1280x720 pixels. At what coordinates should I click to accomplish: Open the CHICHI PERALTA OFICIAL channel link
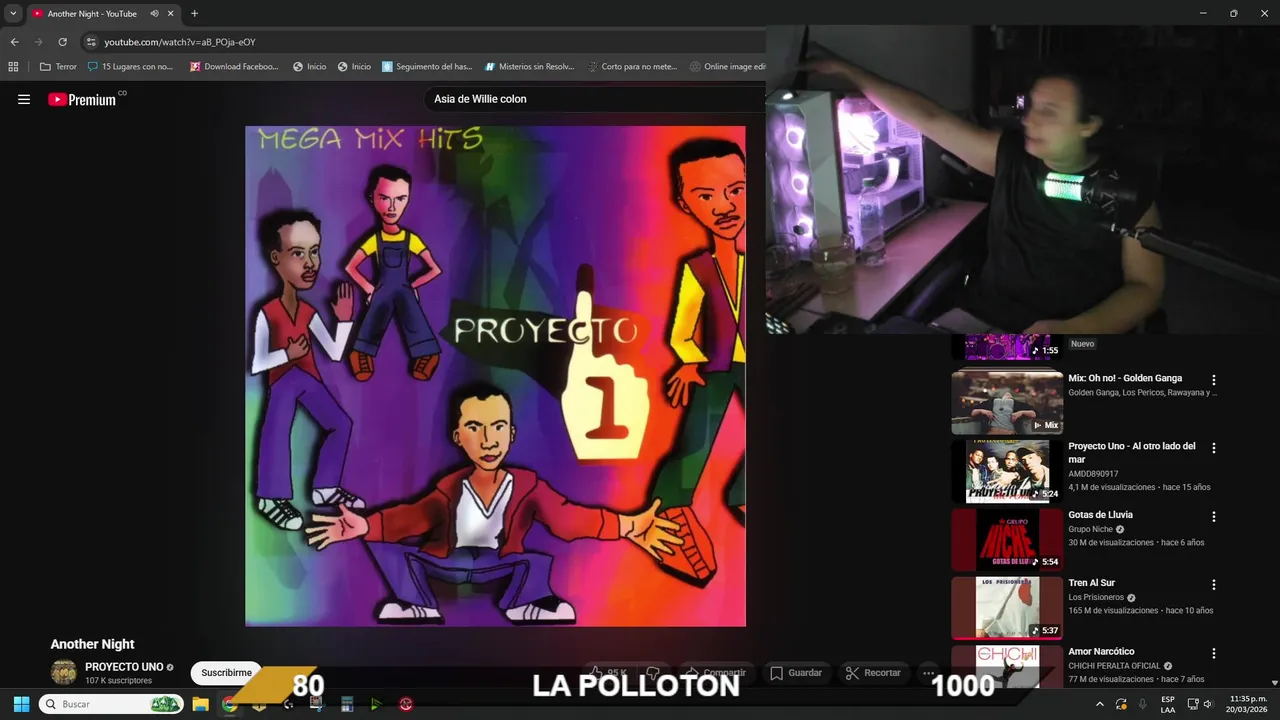1114,666
